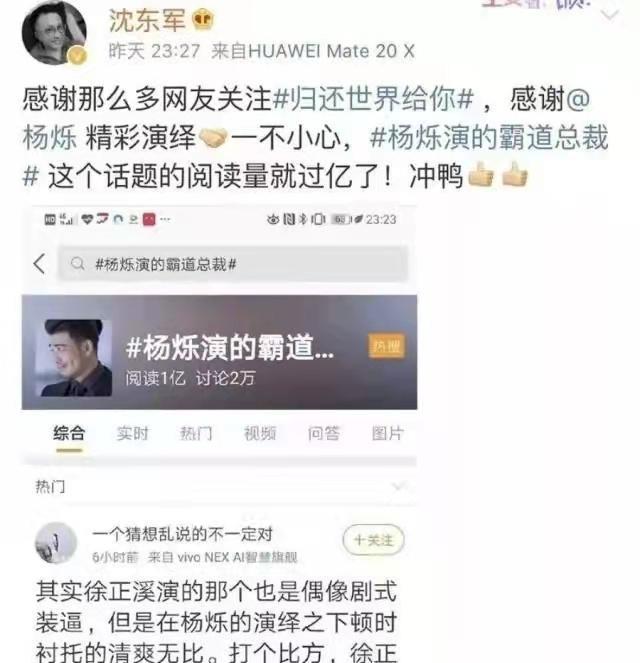Open the 视频 tab
The width and height of the screenshot is (640, 663).
[x=260, y=433]
